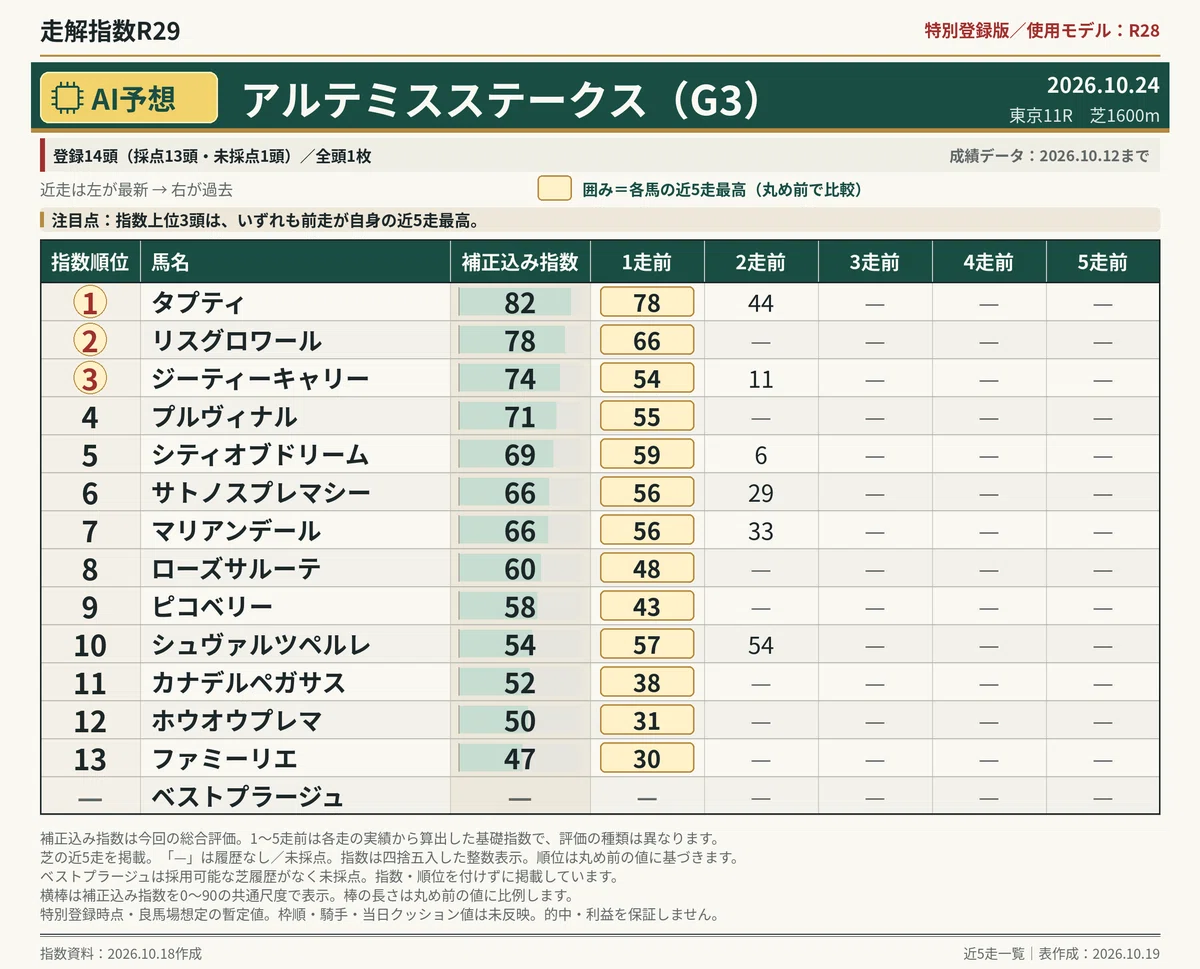Click the 成績データ：2026.10.12まで note
The image size is (1200, 969).
[x=1049, y=156]
